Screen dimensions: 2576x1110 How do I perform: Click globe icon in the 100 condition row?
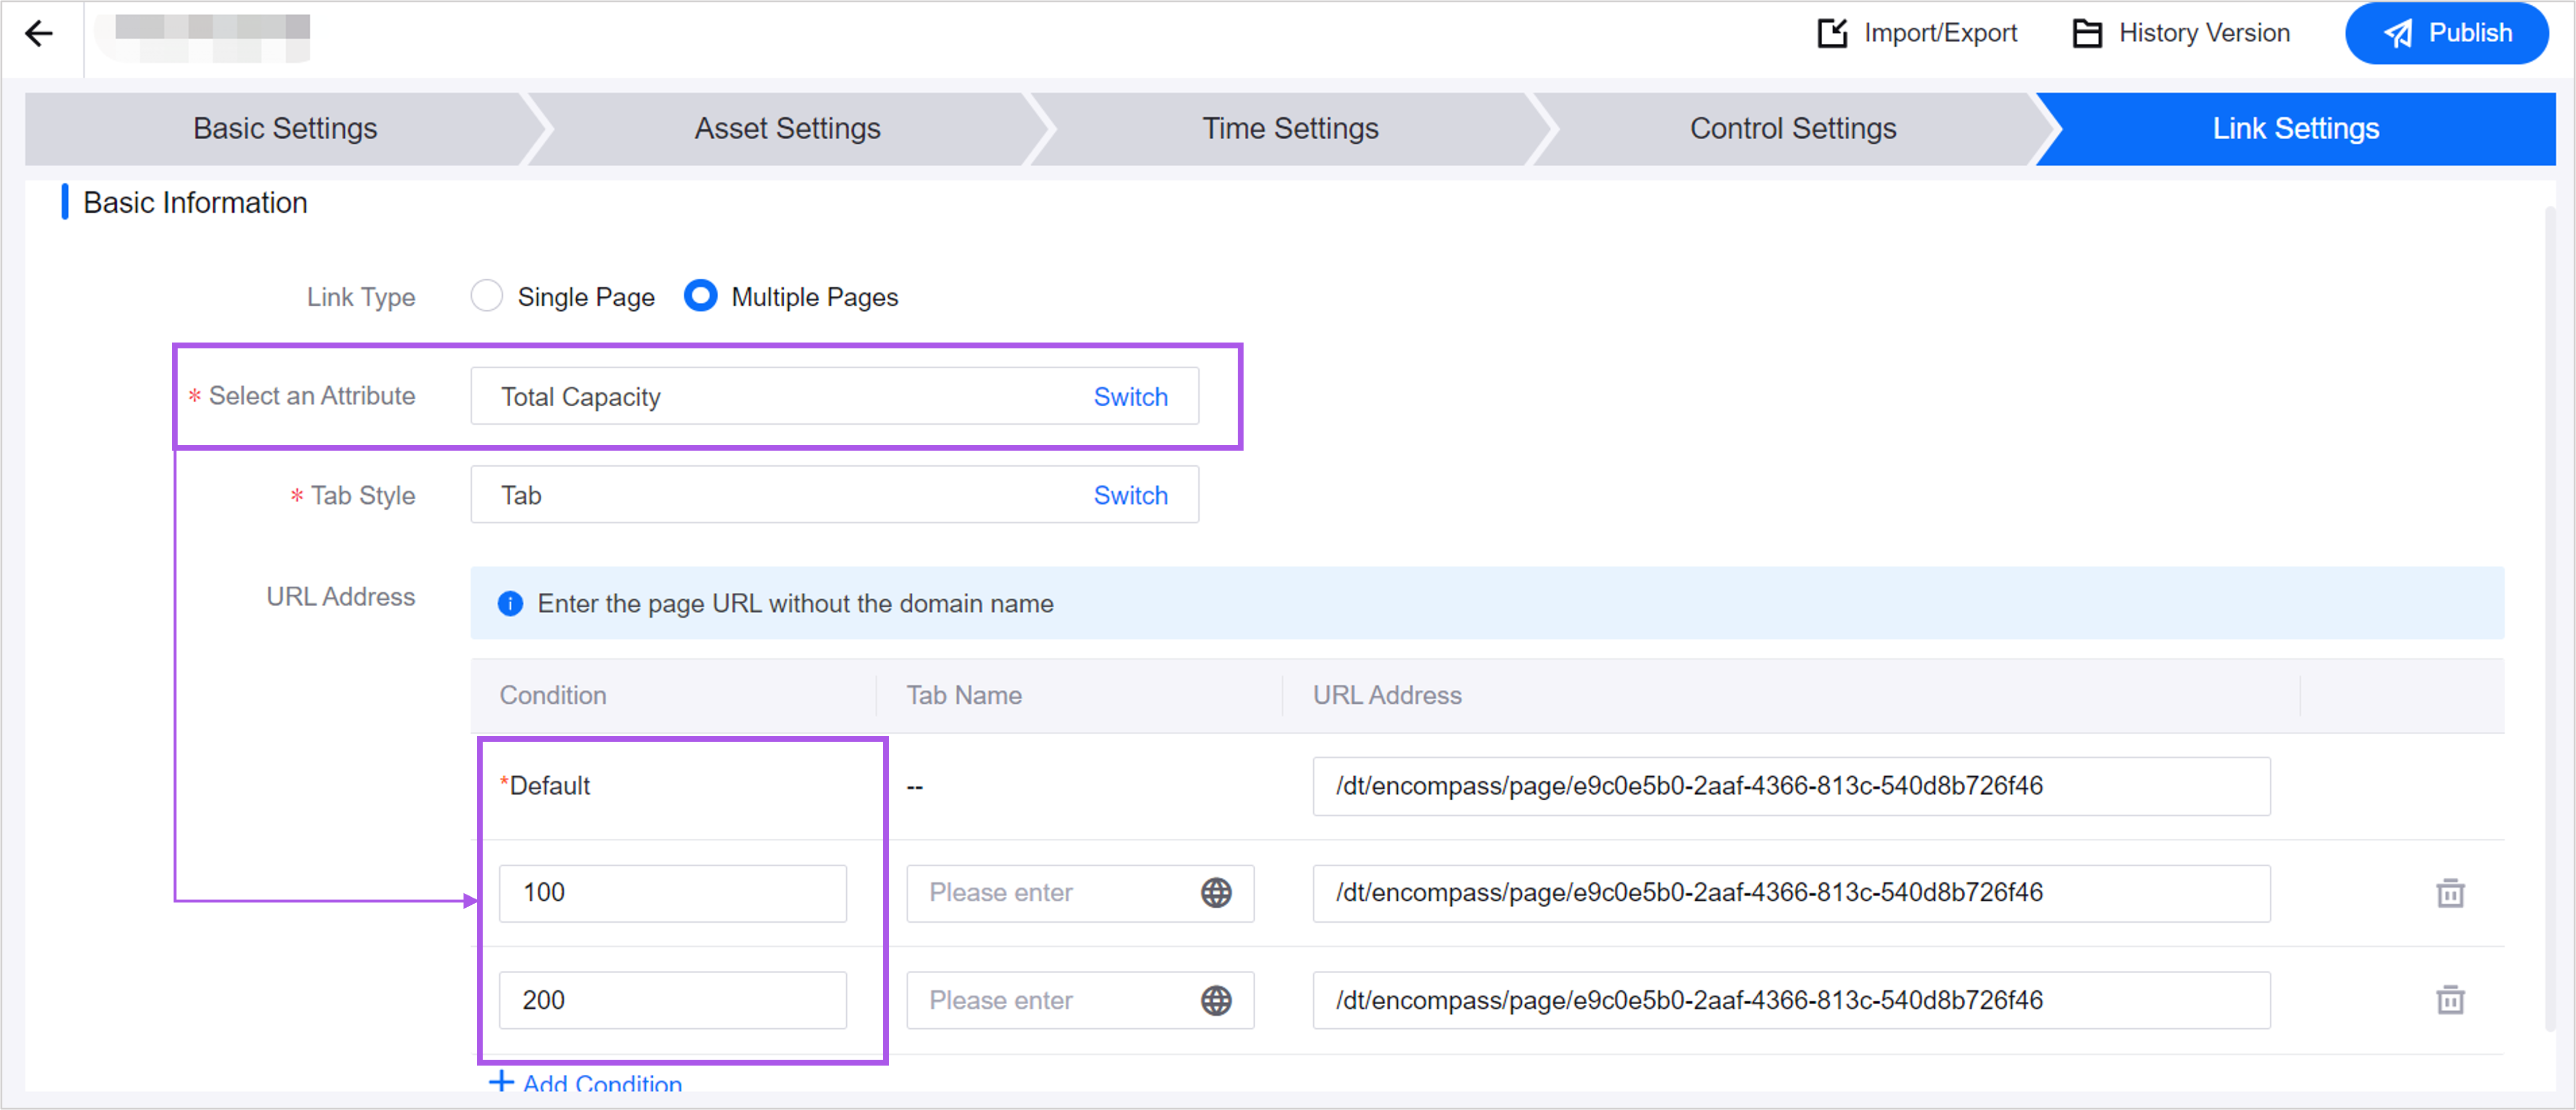pyautogui.click(x=1216, y=892)
